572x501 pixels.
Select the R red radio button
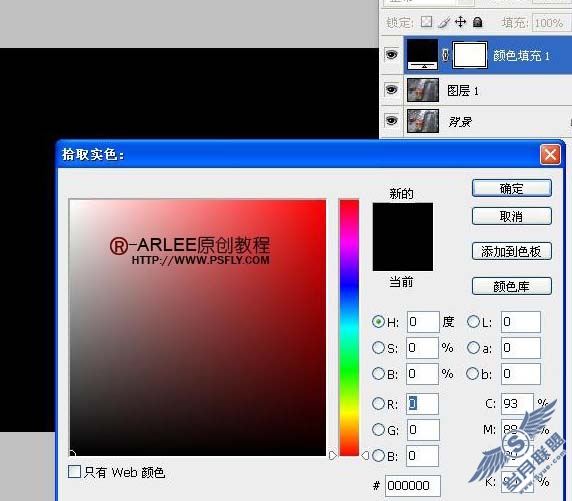(x=378, y=404)
